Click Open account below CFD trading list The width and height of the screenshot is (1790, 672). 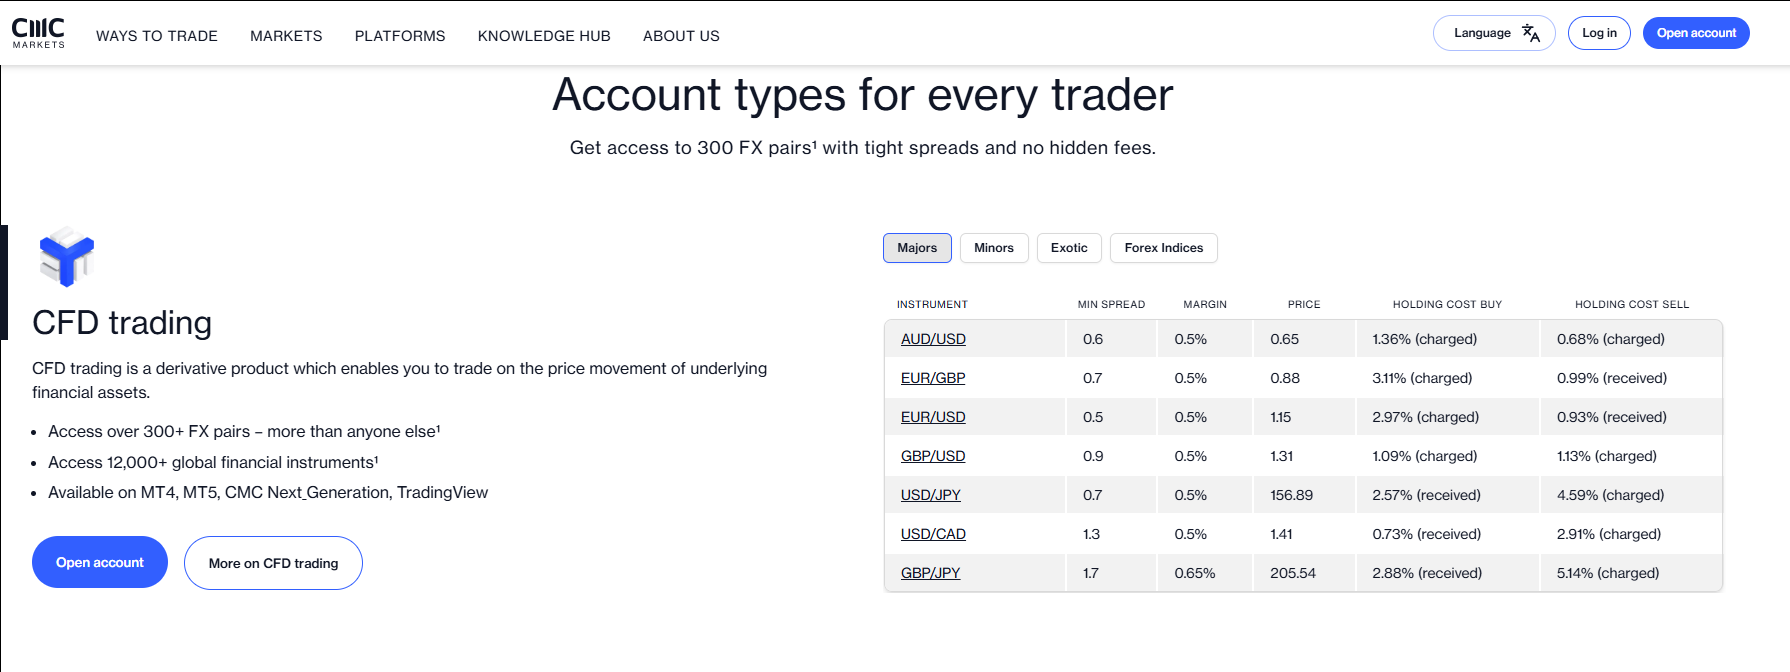[100, 563]
